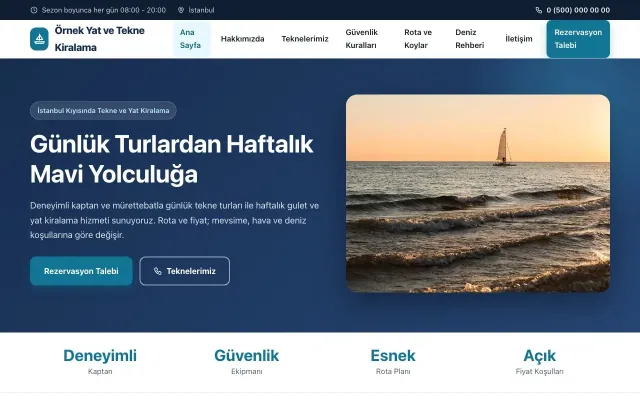Open Güvenlik Kuralları menu item

coord(364,39)
